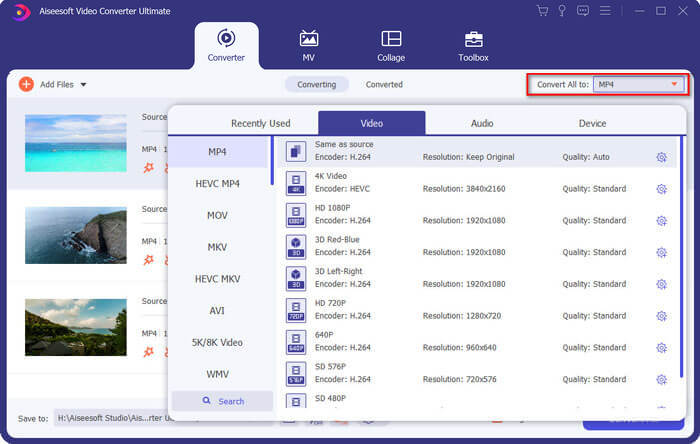Select the Device format tab
The image size is (700, 444).
click(592, 123)
